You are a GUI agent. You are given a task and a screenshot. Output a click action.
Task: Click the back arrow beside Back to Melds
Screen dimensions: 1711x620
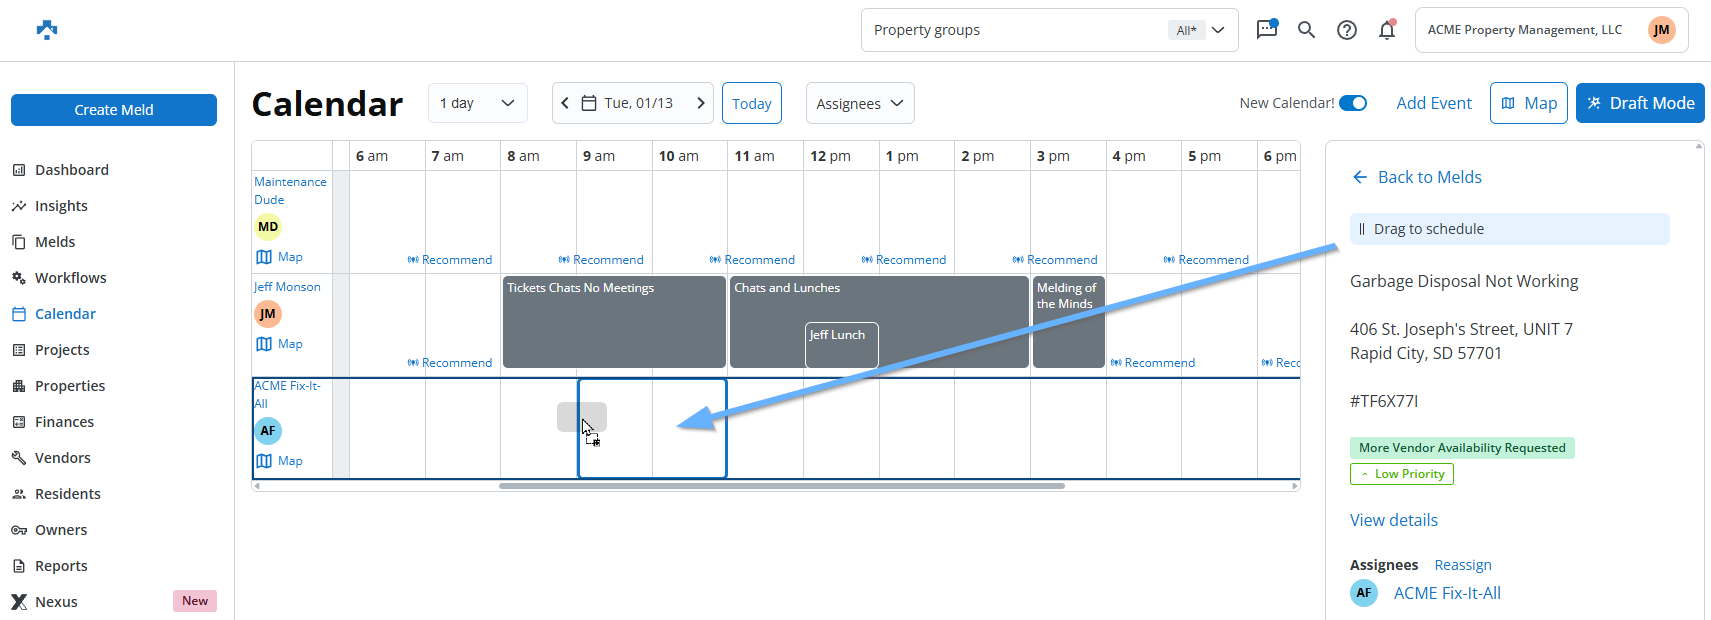point(1360,177)
